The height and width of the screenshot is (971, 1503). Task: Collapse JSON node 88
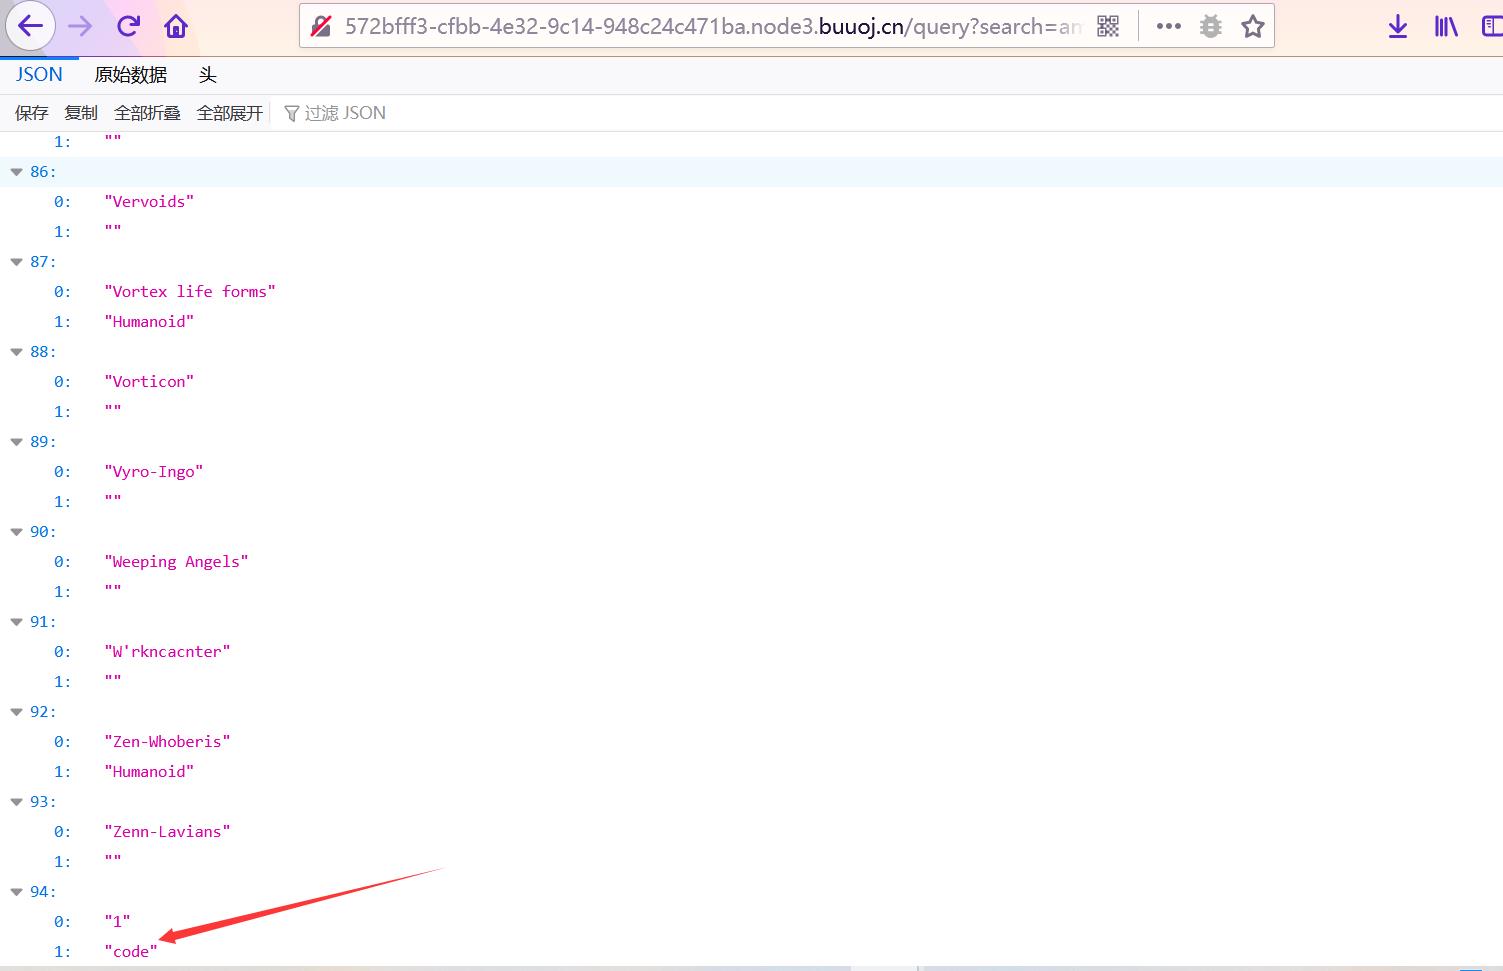pyautogui.click(x=16, y=352)
